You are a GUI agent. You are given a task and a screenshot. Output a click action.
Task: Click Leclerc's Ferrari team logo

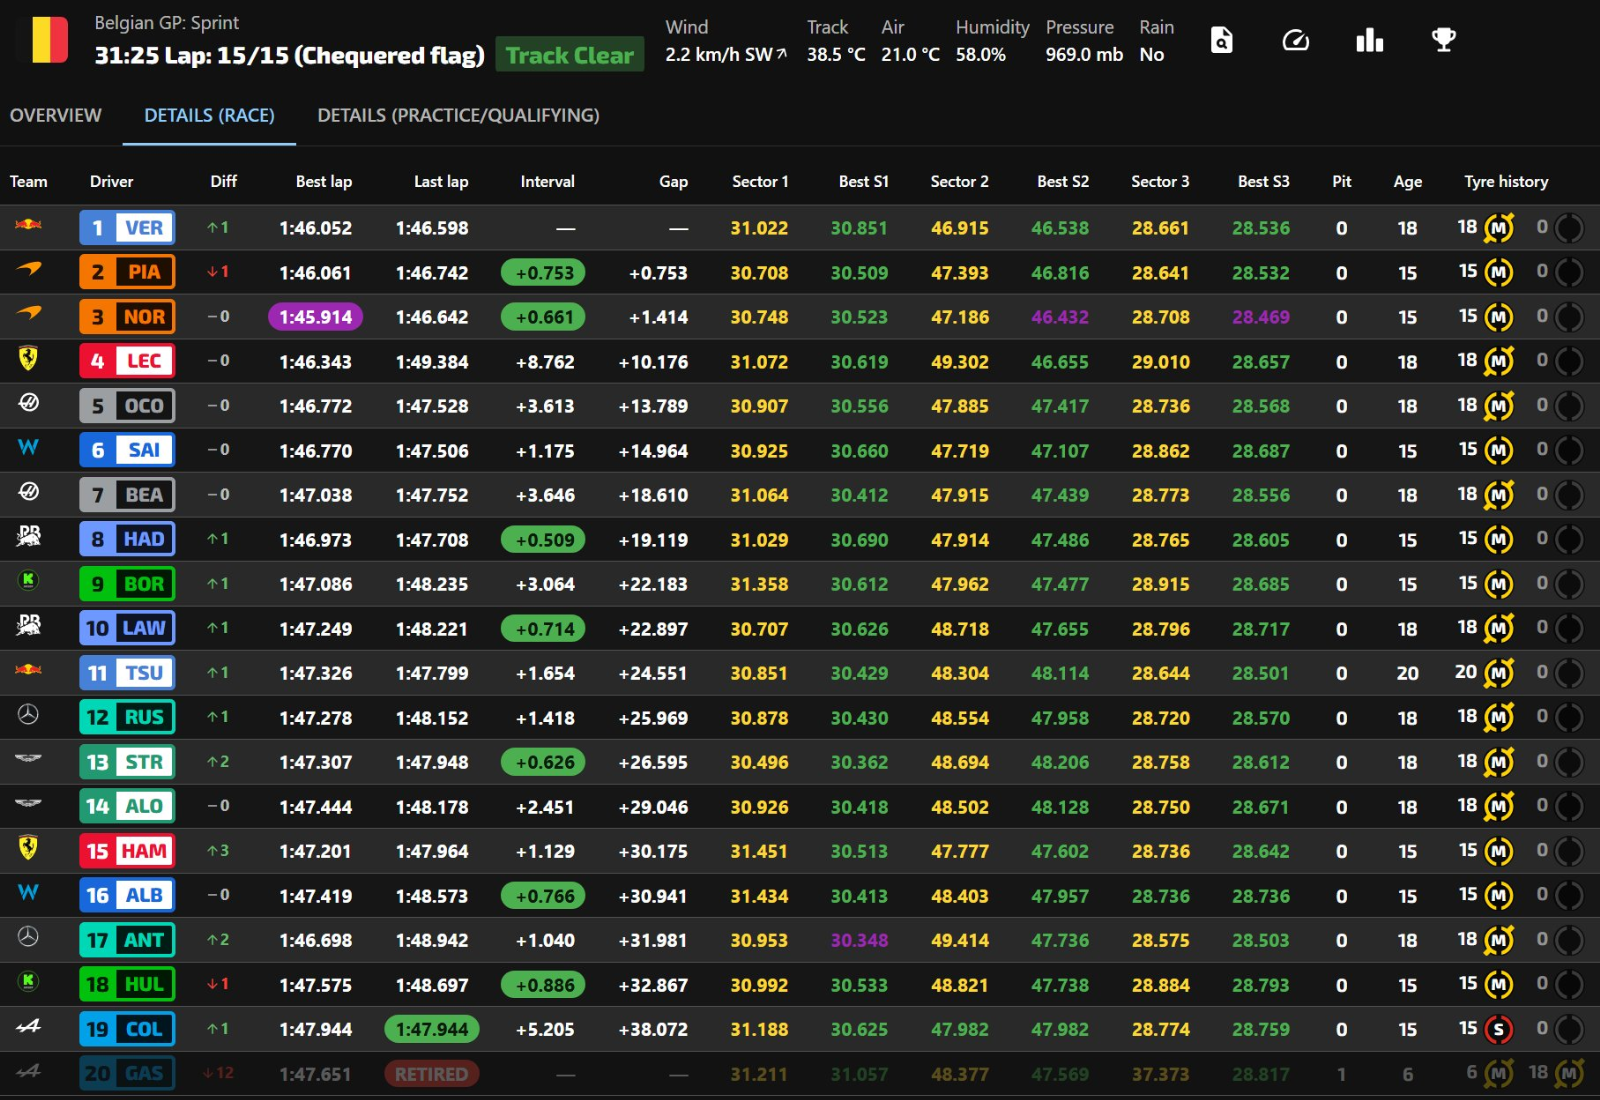29,359
